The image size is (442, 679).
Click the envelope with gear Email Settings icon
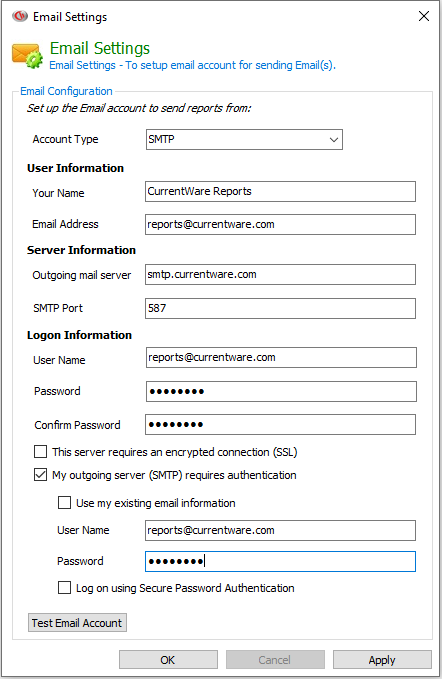click(27, 56)
